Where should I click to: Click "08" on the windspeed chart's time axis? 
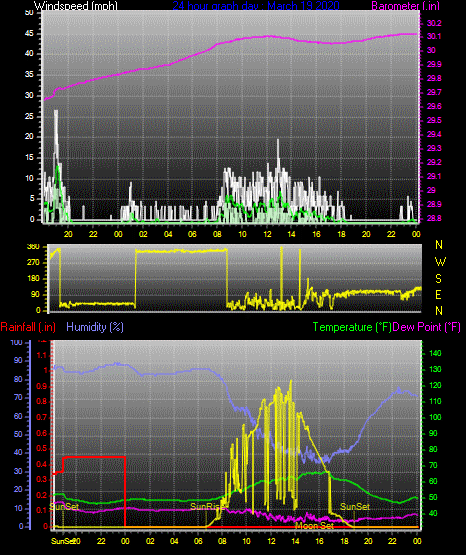click(x=217, y=234)
